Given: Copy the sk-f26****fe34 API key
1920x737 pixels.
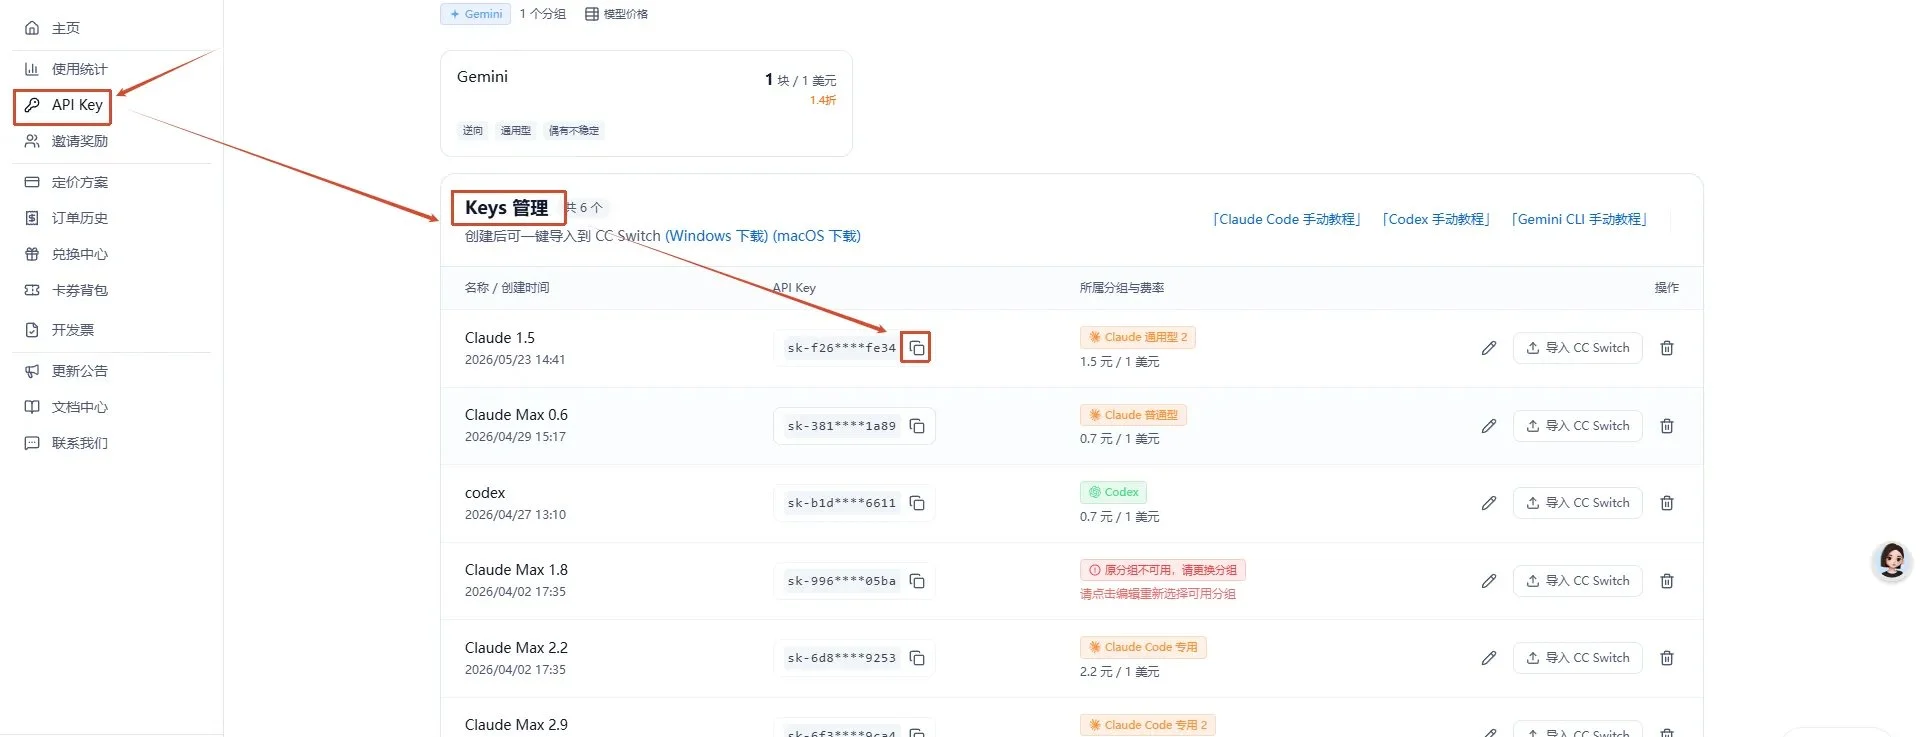Looking at the screenshot, I should [x=916, y=348].
